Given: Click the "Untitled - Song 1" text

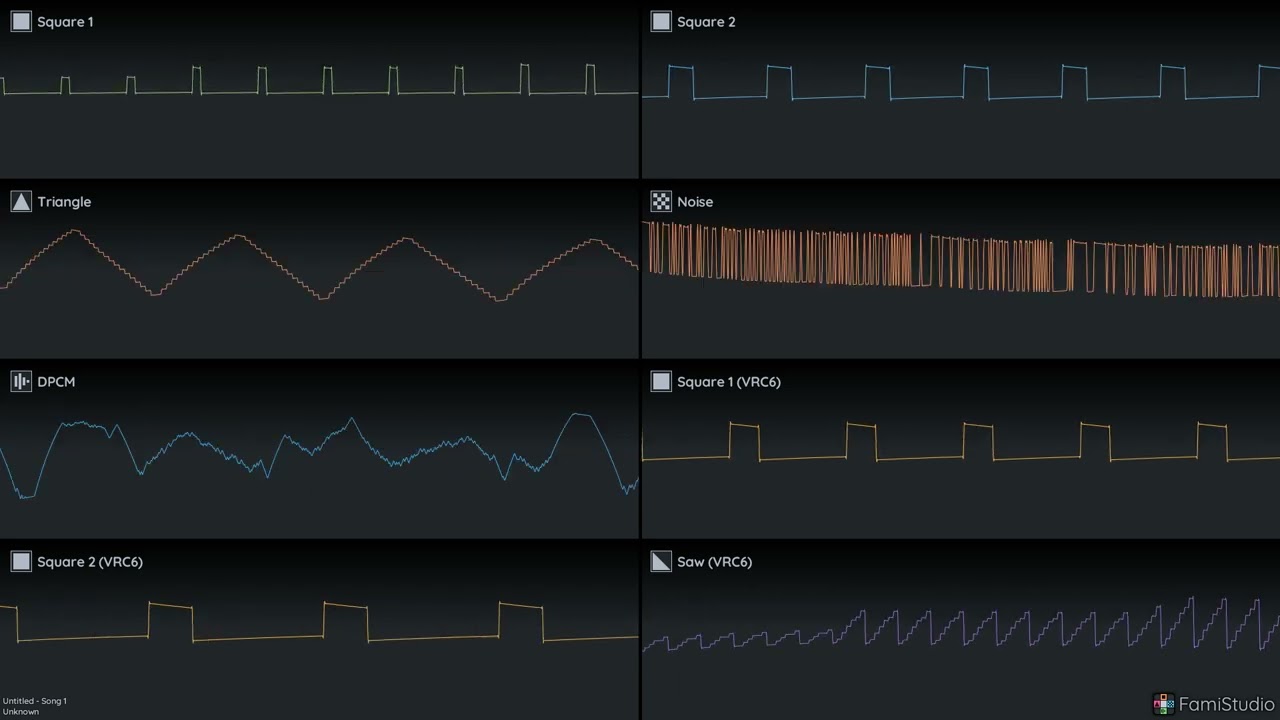Looking at the screenshot, I should 35,701.
